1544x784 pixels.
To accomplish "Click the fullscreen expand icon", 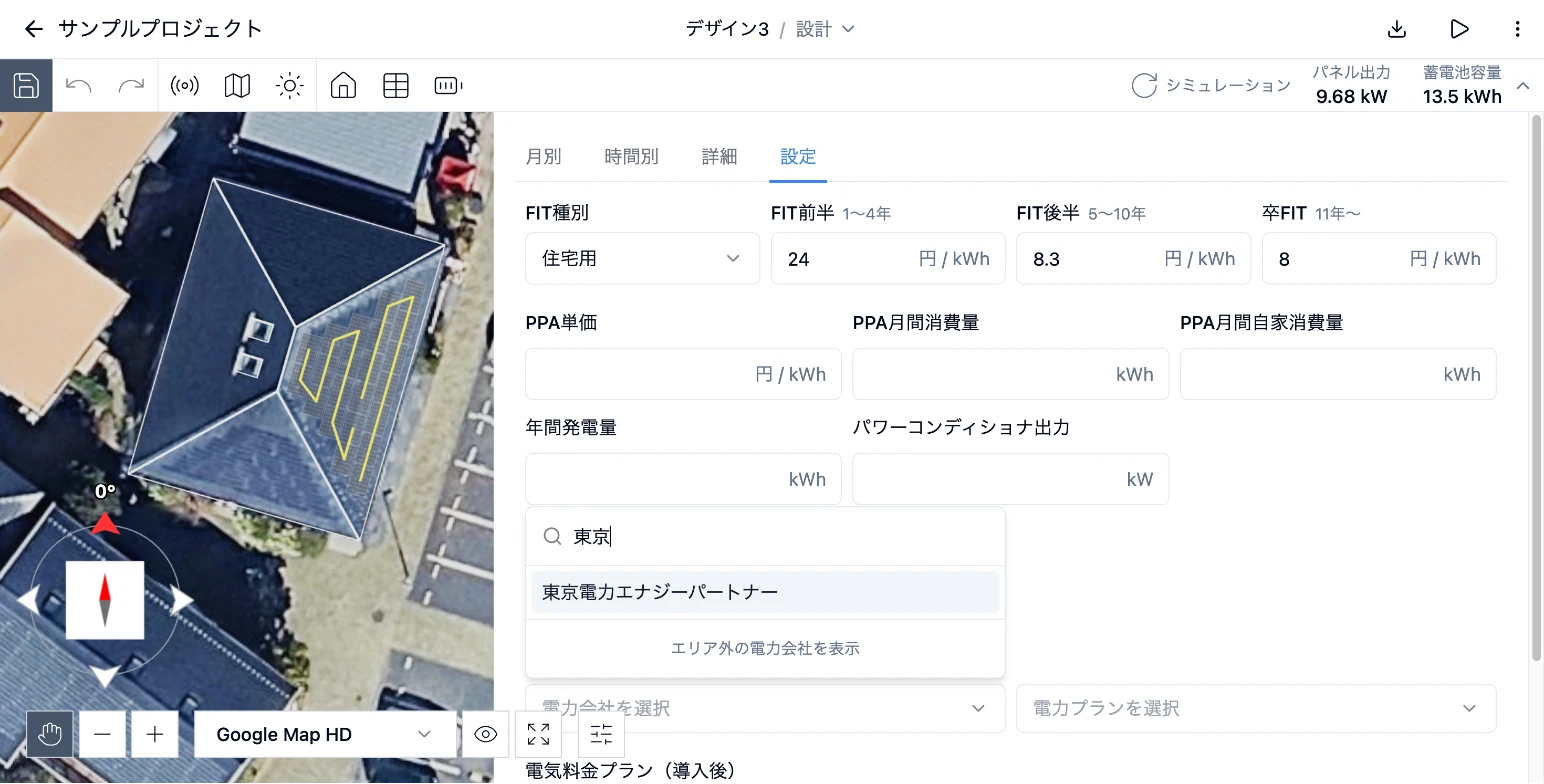I will (x=539, y=735).
